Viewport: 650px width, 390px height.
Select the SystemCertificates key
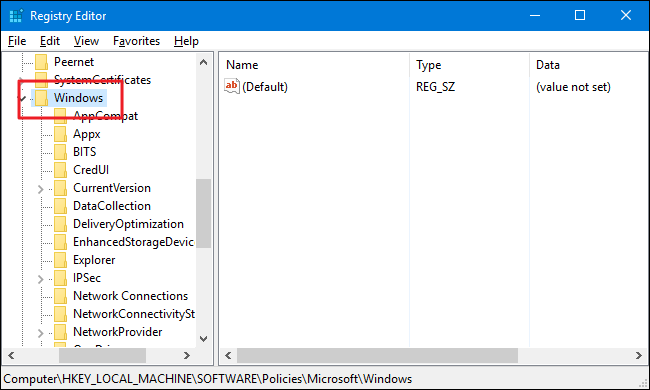(x=102, y=80)
